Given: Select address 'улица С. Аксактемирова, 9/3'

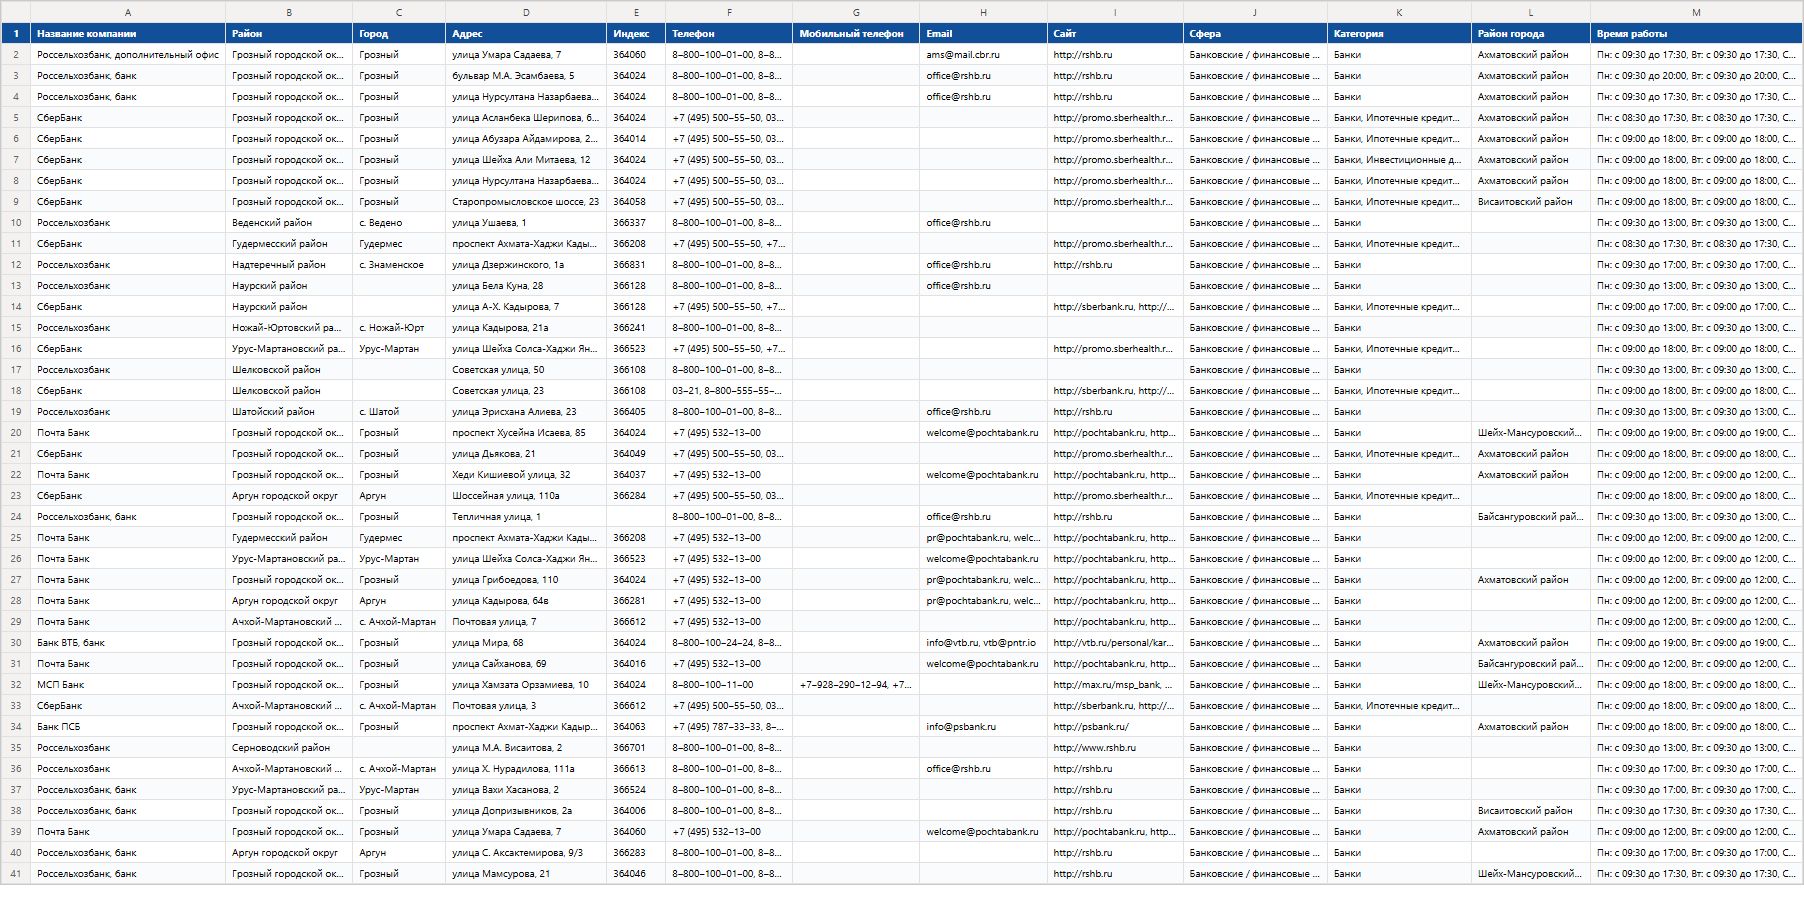Looking at the screenshot, I should click(526, 853).
